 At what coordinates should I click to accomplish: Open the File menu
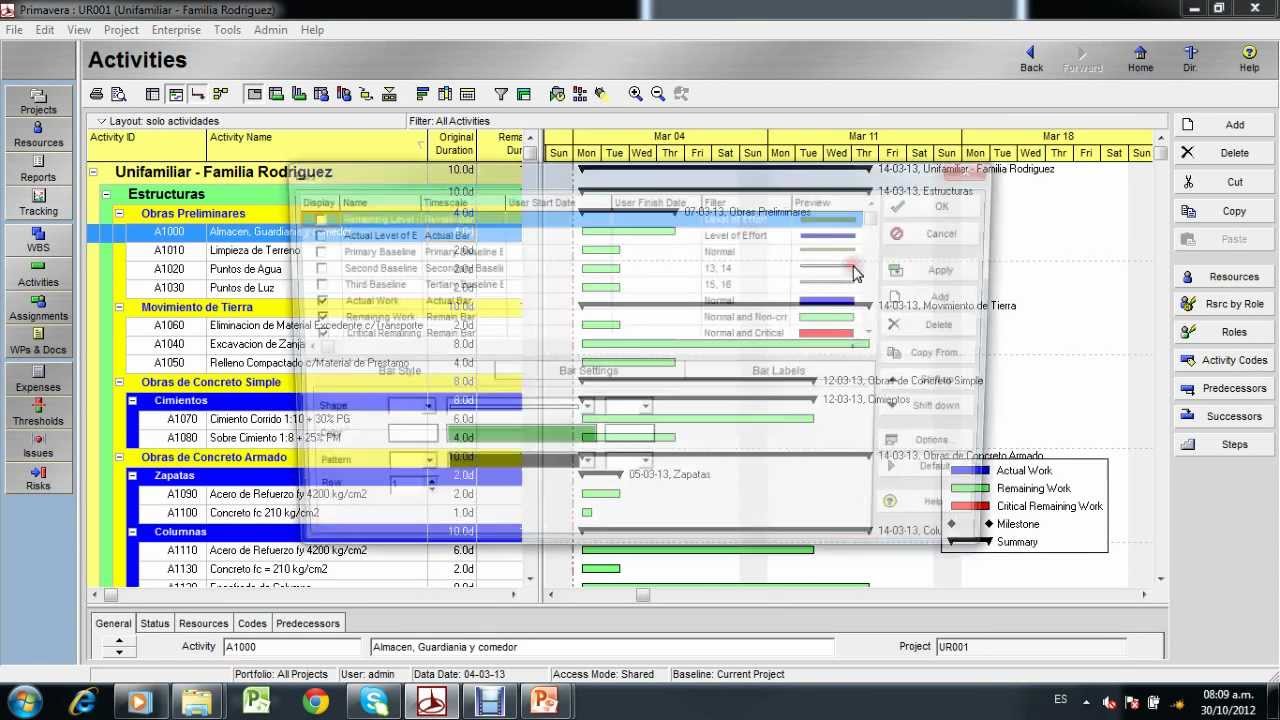coord(14,30)
